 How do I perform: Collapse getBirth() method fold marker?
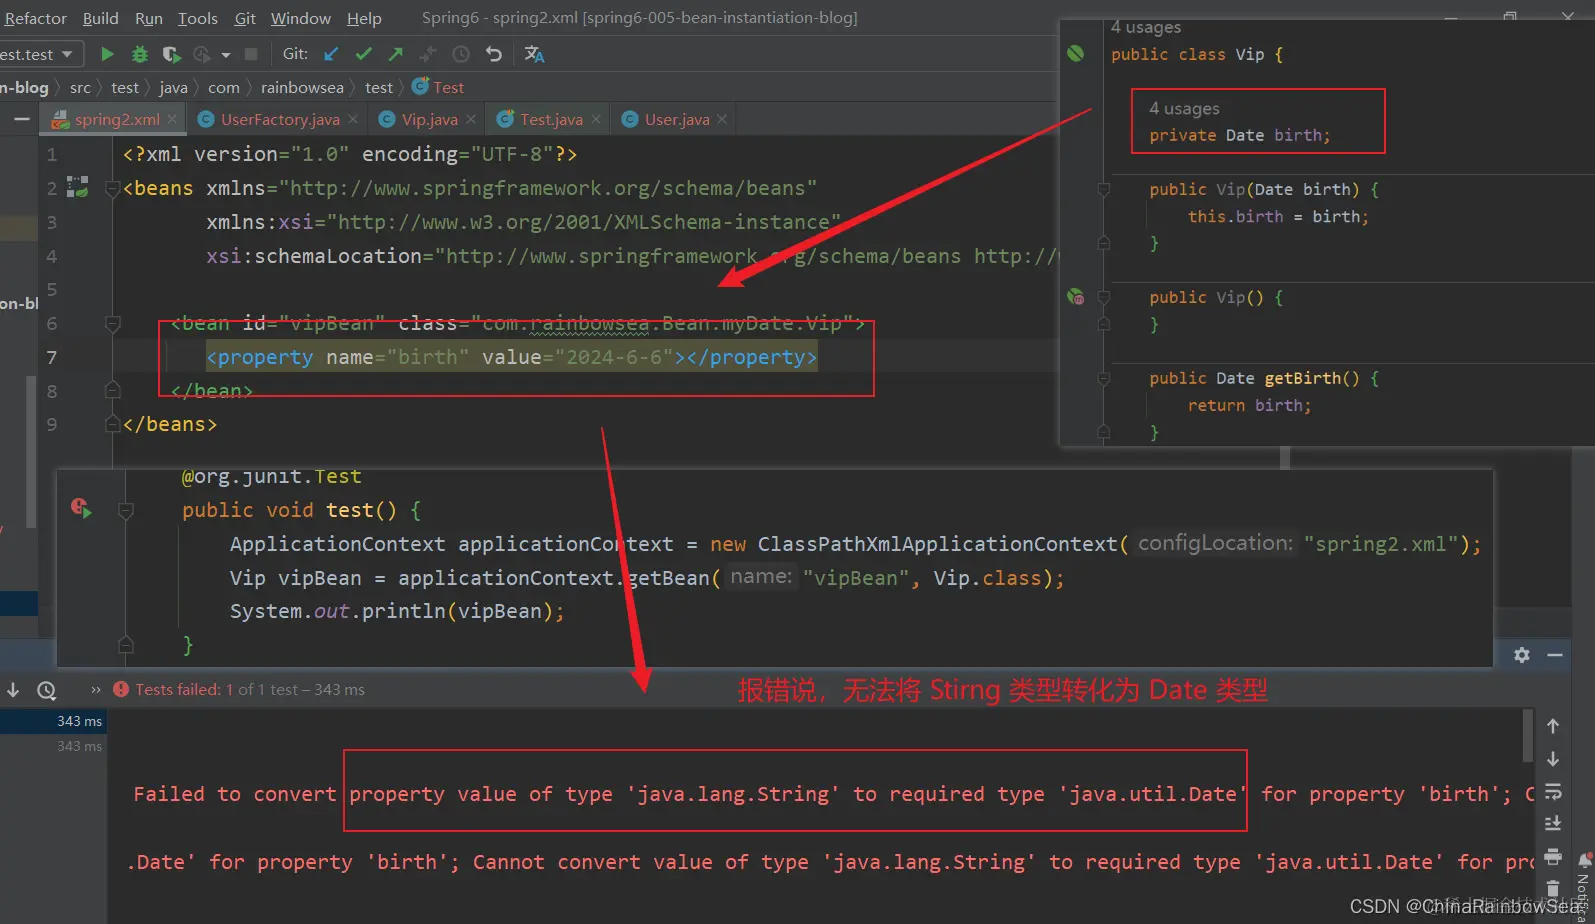pyautogui.click(x=1104, y=378)
